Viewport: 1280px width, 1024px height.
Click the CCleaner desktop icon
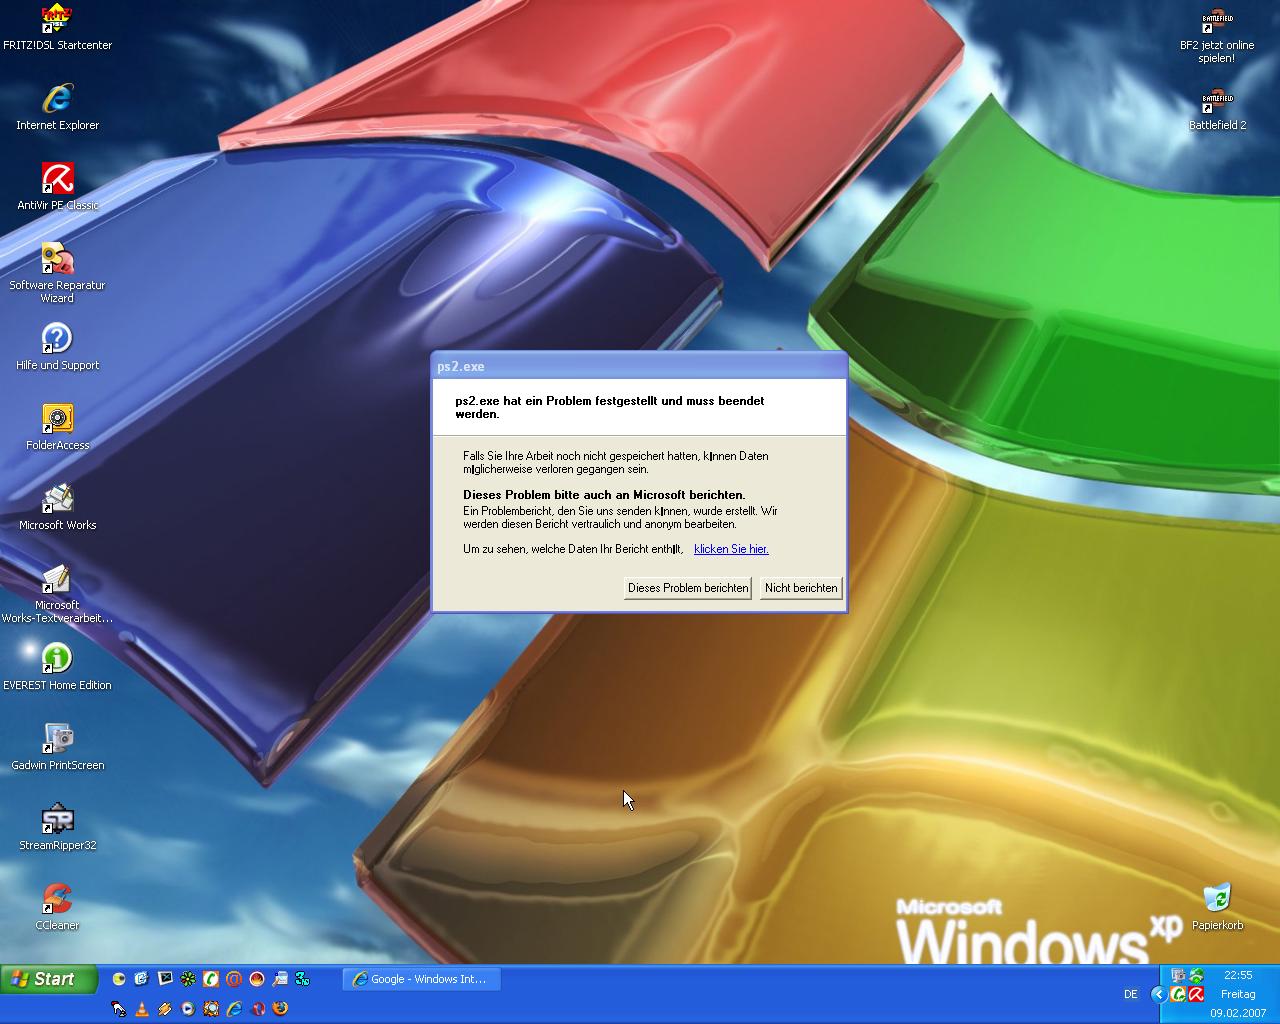pyautogui.click(x=57, y=907)
